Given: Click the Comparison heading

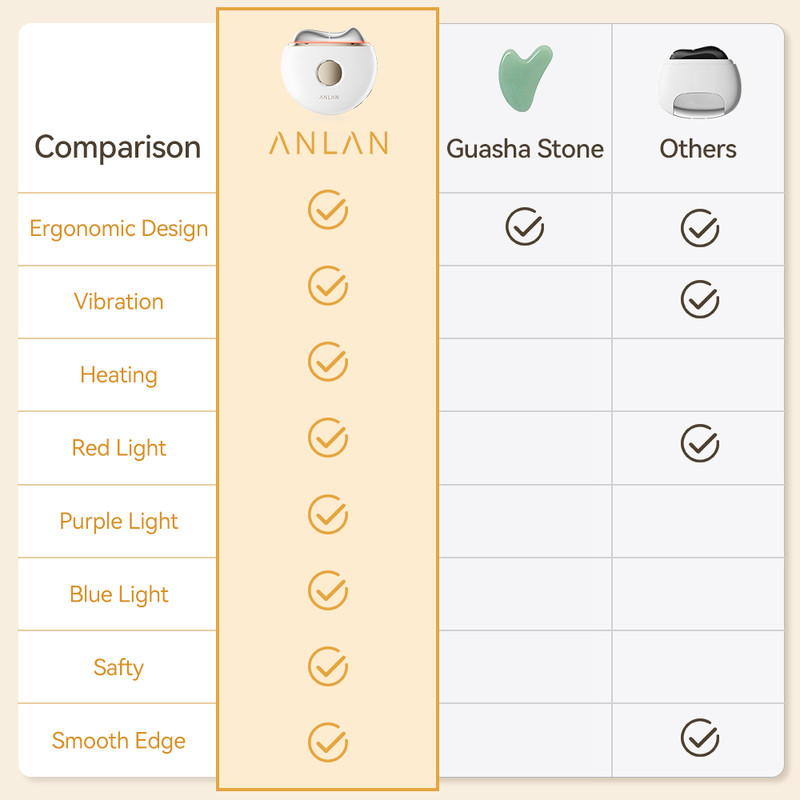Looking at the screenshot, I should (x=118, y=147).
